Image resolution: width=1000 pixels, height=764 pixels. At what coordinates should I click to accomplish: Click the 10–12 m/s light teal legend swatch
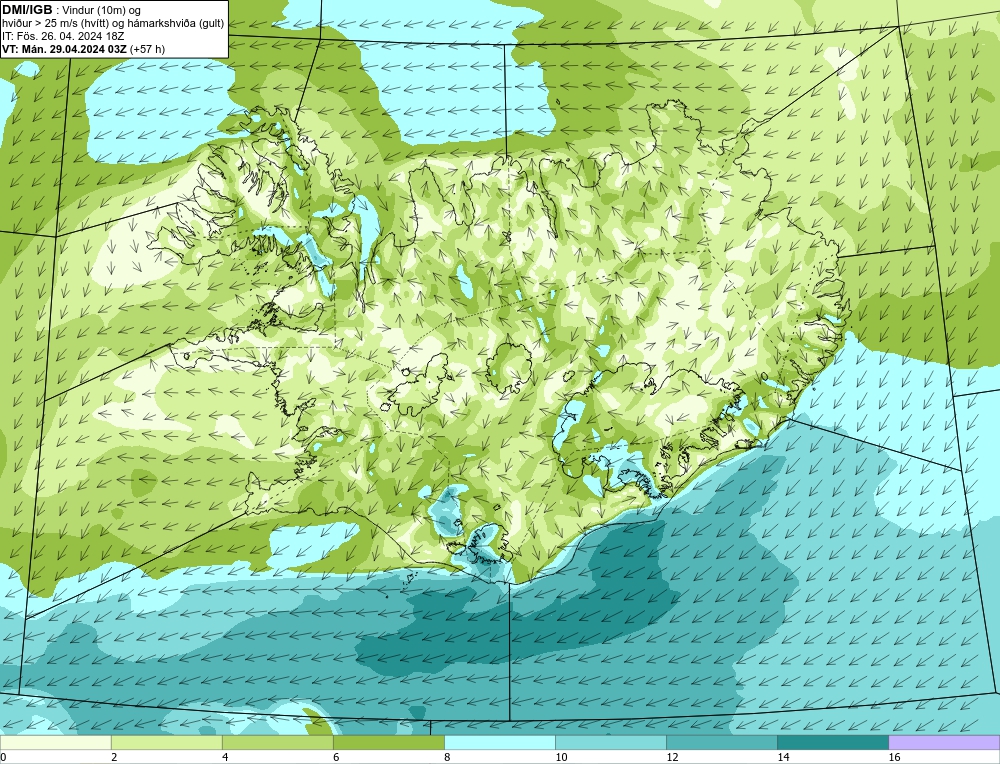pyautogui.click(x=610, y=742)
